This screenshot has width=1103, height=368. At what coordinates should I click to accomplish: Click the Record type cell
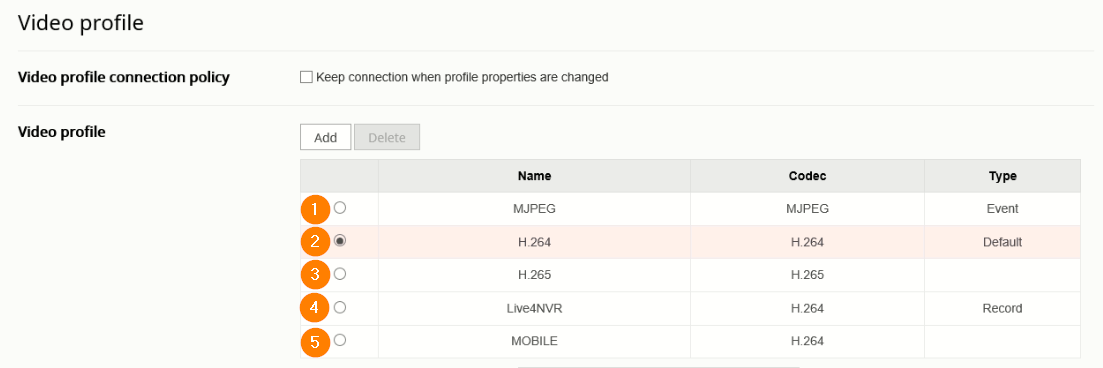coord(1002,308)
